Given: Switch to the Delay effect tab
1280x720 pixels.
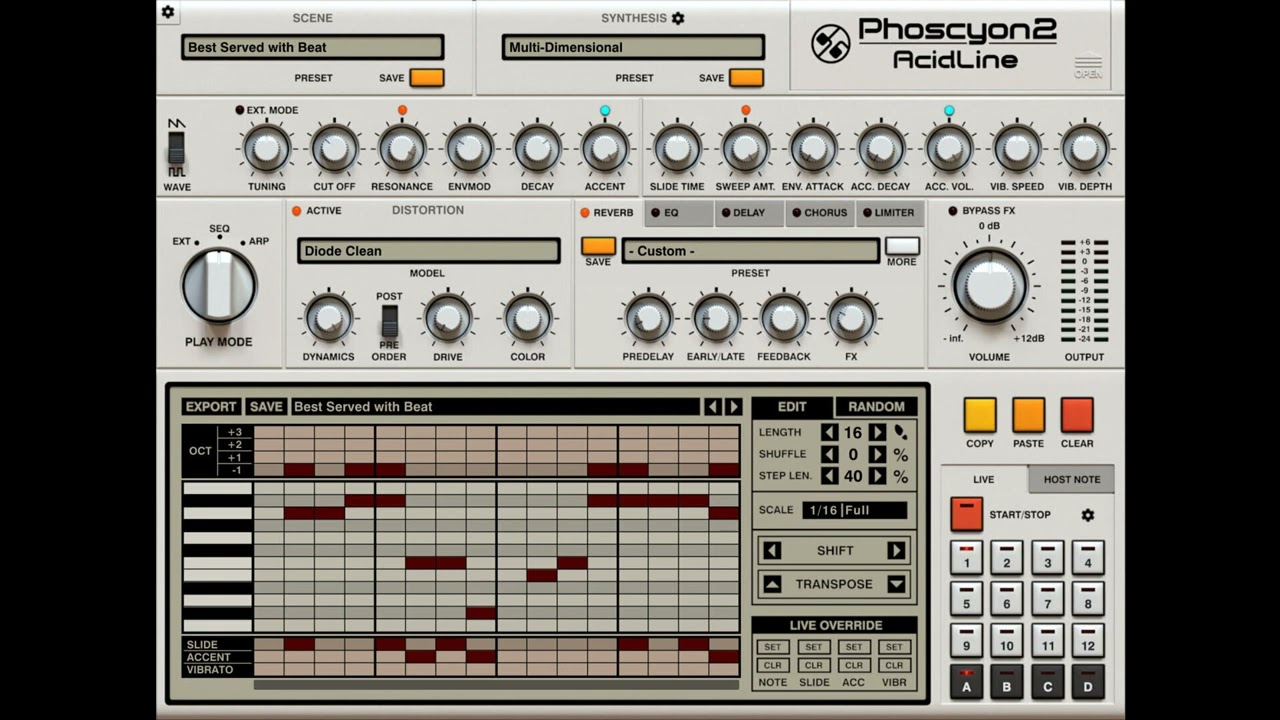Looking at the screenshot, I should 749,213.
